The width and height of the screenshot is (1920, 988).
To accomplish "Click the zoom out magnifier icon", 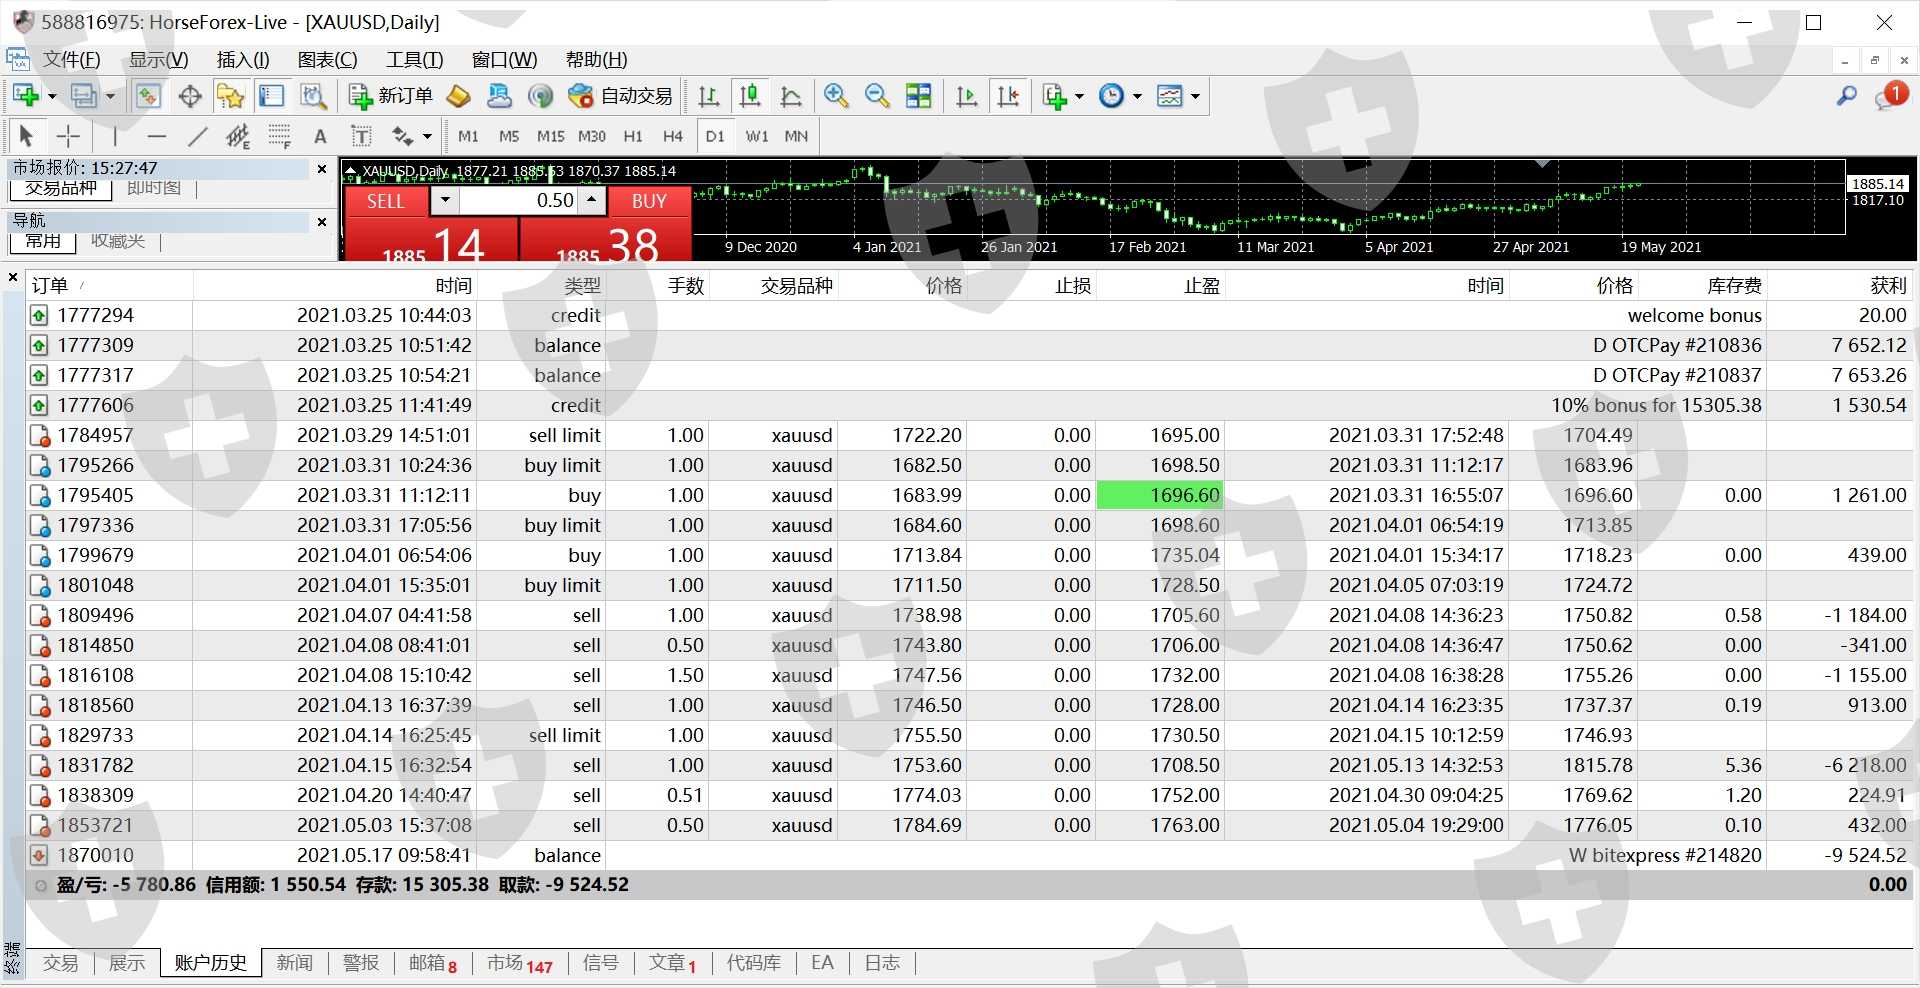I will 877,96.
